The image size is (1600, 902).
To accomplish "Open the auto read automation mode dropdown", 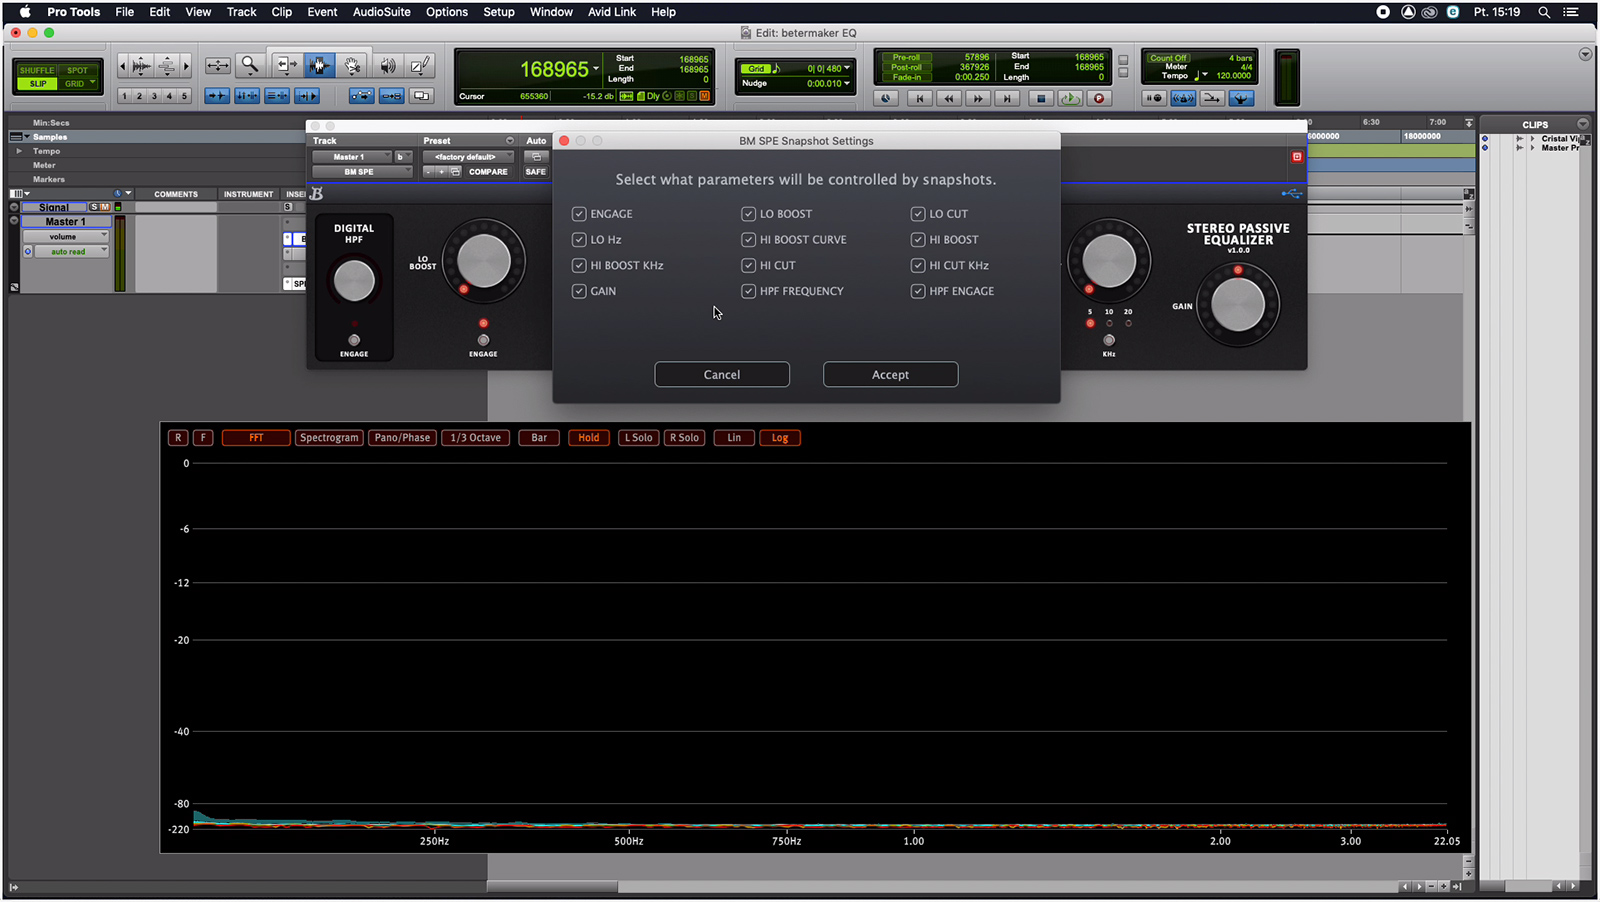I will 71,252.
